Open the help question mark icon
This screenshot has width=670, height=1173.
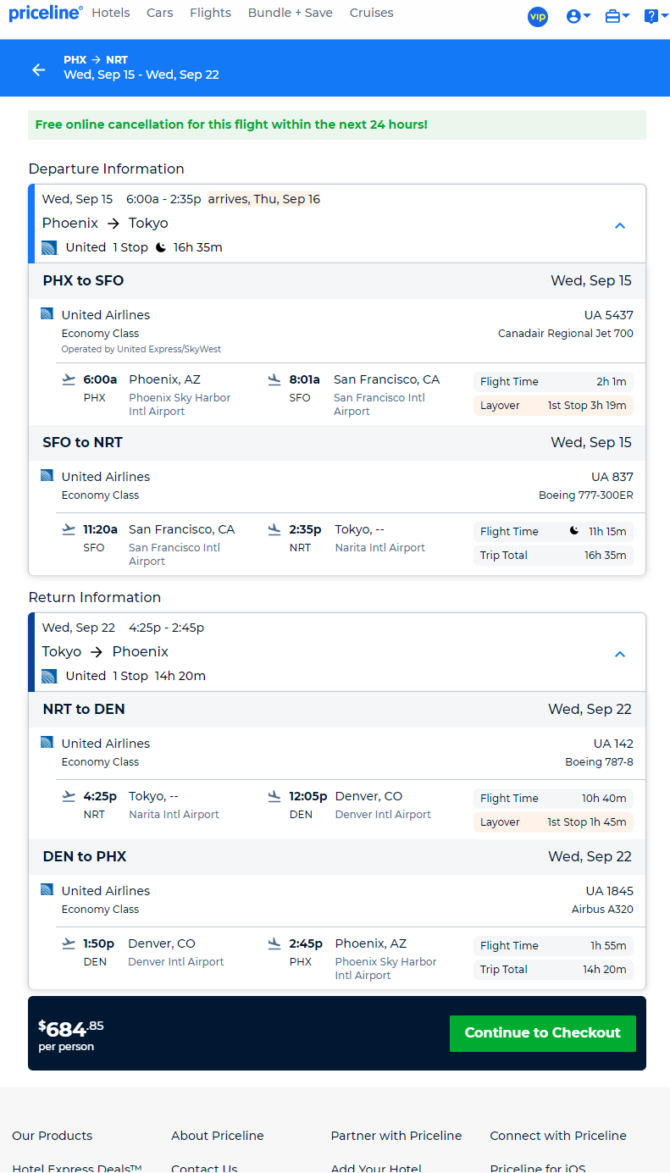coord(653,16)
